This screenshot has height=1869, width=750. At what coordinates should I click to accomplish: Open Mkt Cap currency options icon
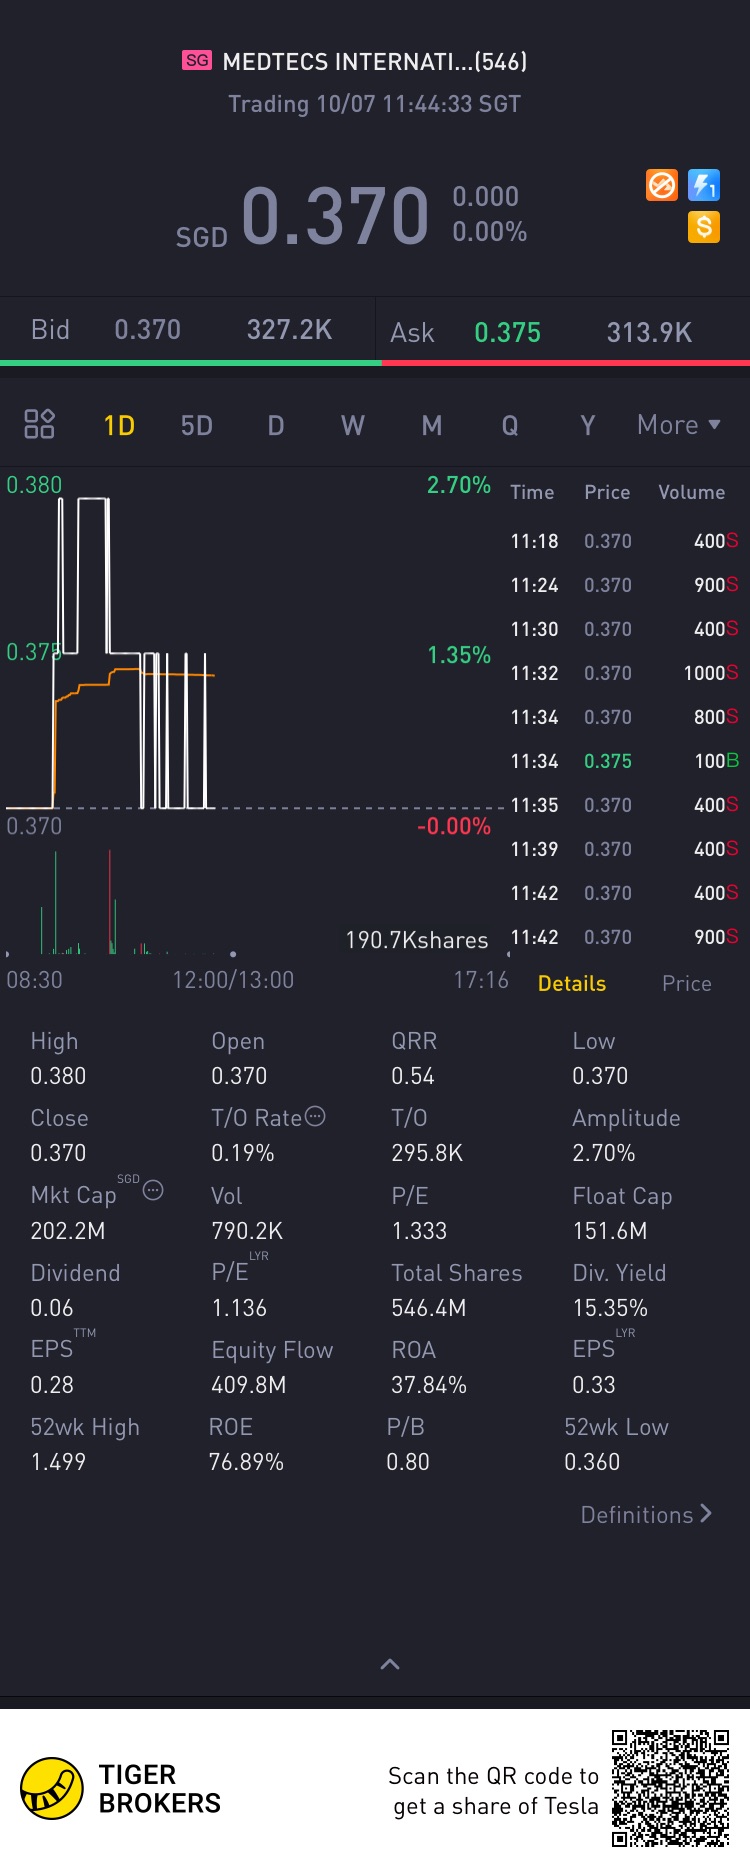point(153,1190)
